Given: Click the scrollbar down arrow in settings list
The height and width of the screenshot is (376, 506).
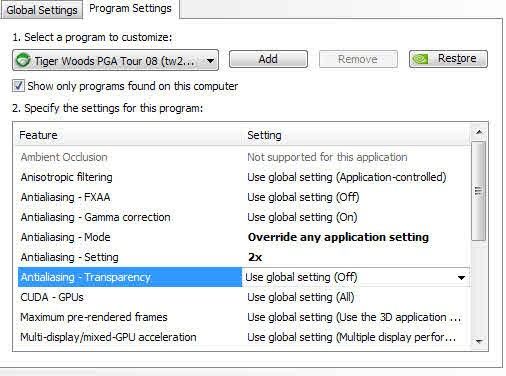Looking at the screenshot, I should coord(479,341).
